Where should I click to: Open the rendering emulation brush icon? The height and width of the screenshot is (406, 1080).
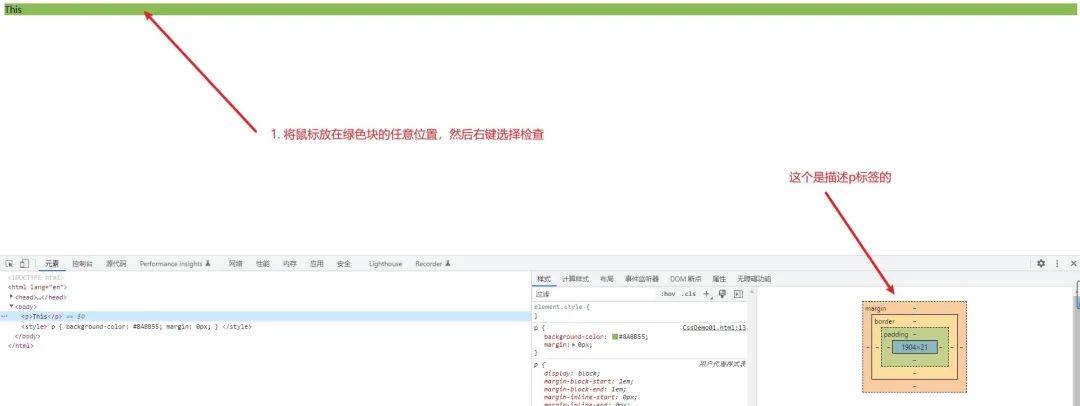coord(723,294)
